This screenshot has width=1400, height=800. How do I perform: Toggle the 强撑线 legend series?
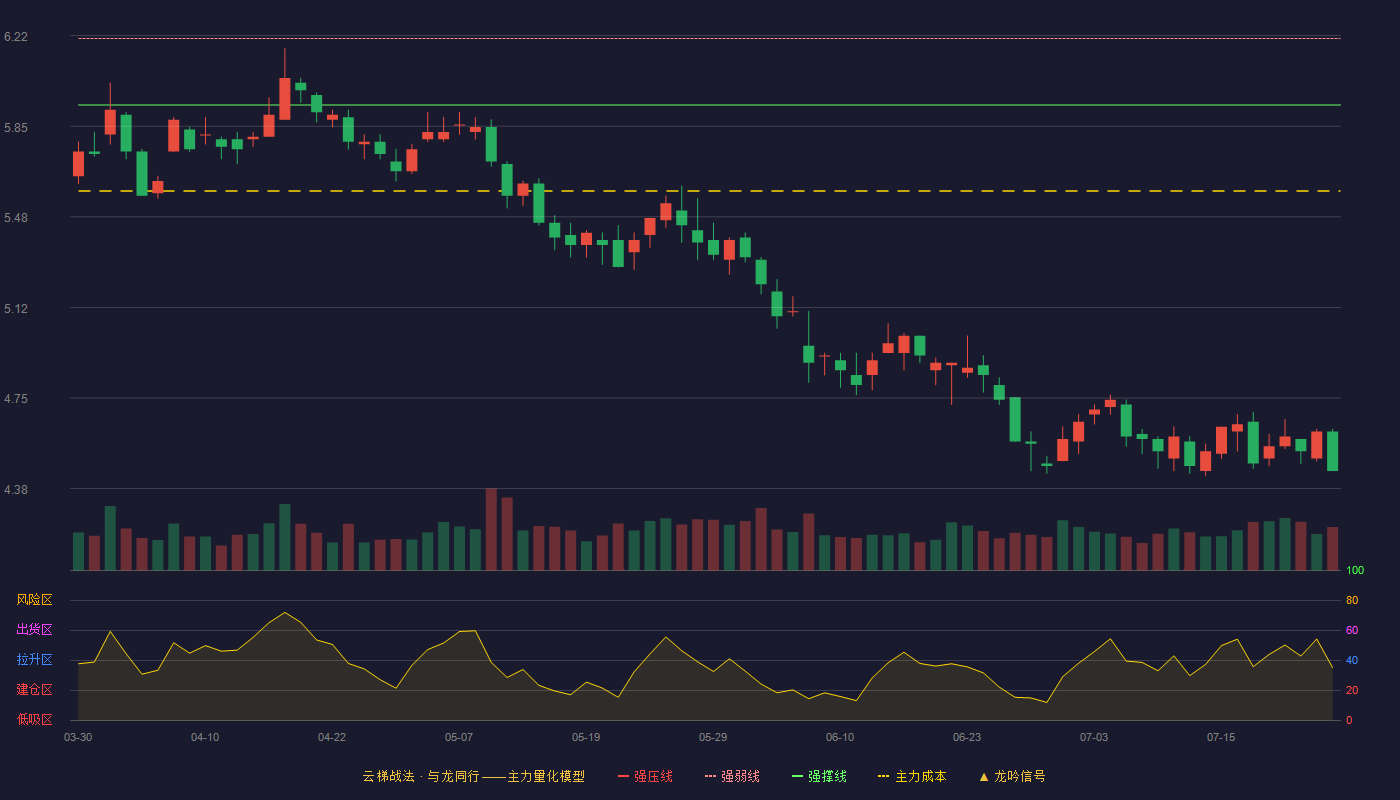click(818, 776)
